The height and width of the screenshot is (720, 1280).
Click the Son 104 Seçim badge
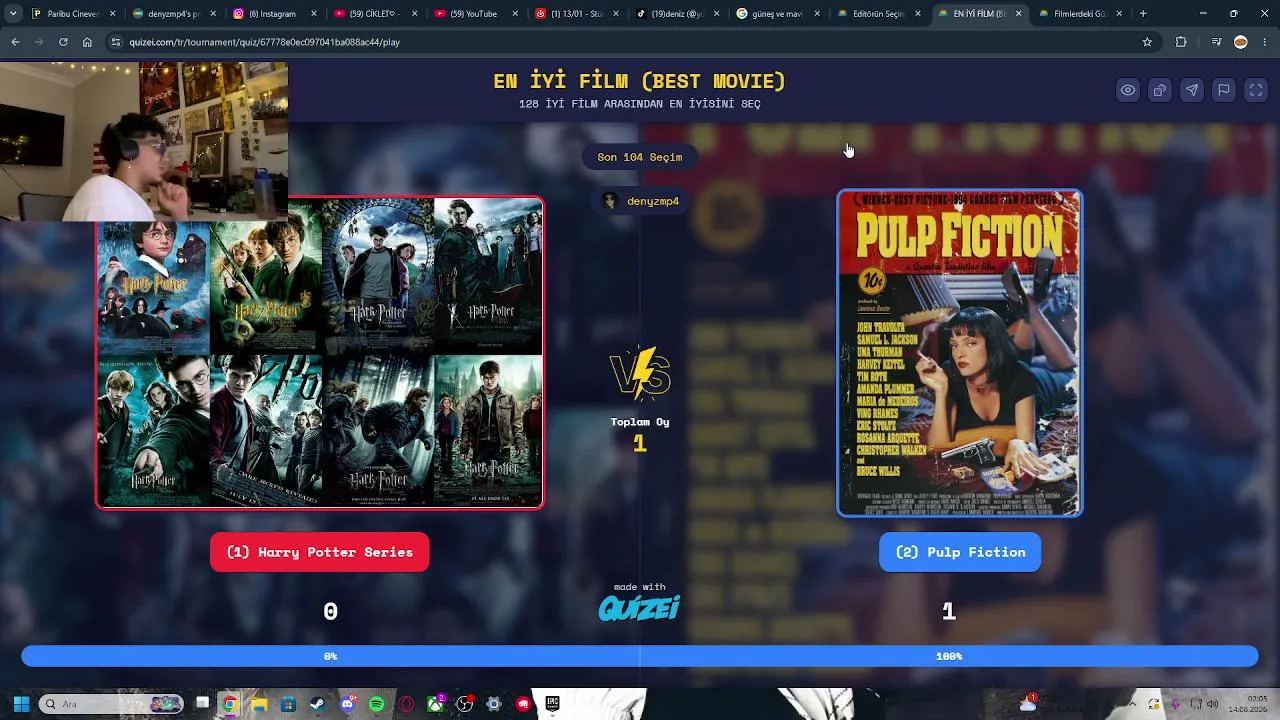[x=640, y=157]
